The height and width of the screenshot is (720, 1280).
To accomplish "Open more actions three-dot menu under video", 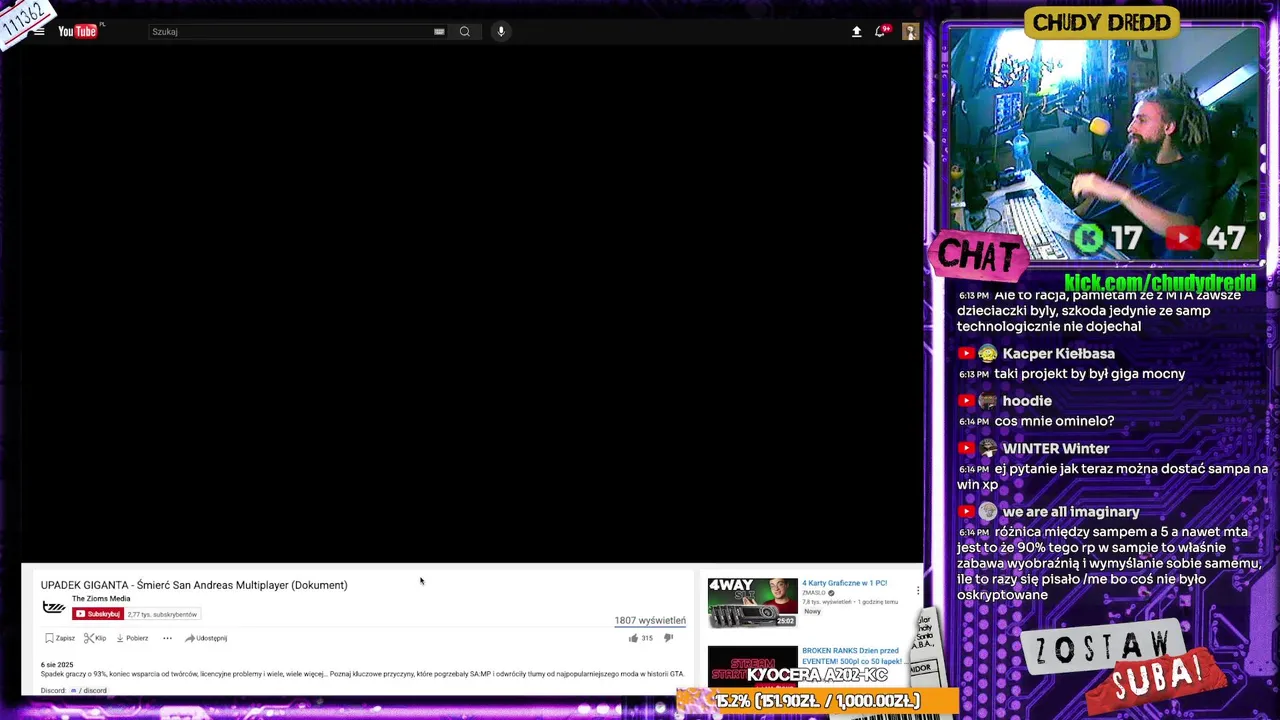I will pos(167,638).
